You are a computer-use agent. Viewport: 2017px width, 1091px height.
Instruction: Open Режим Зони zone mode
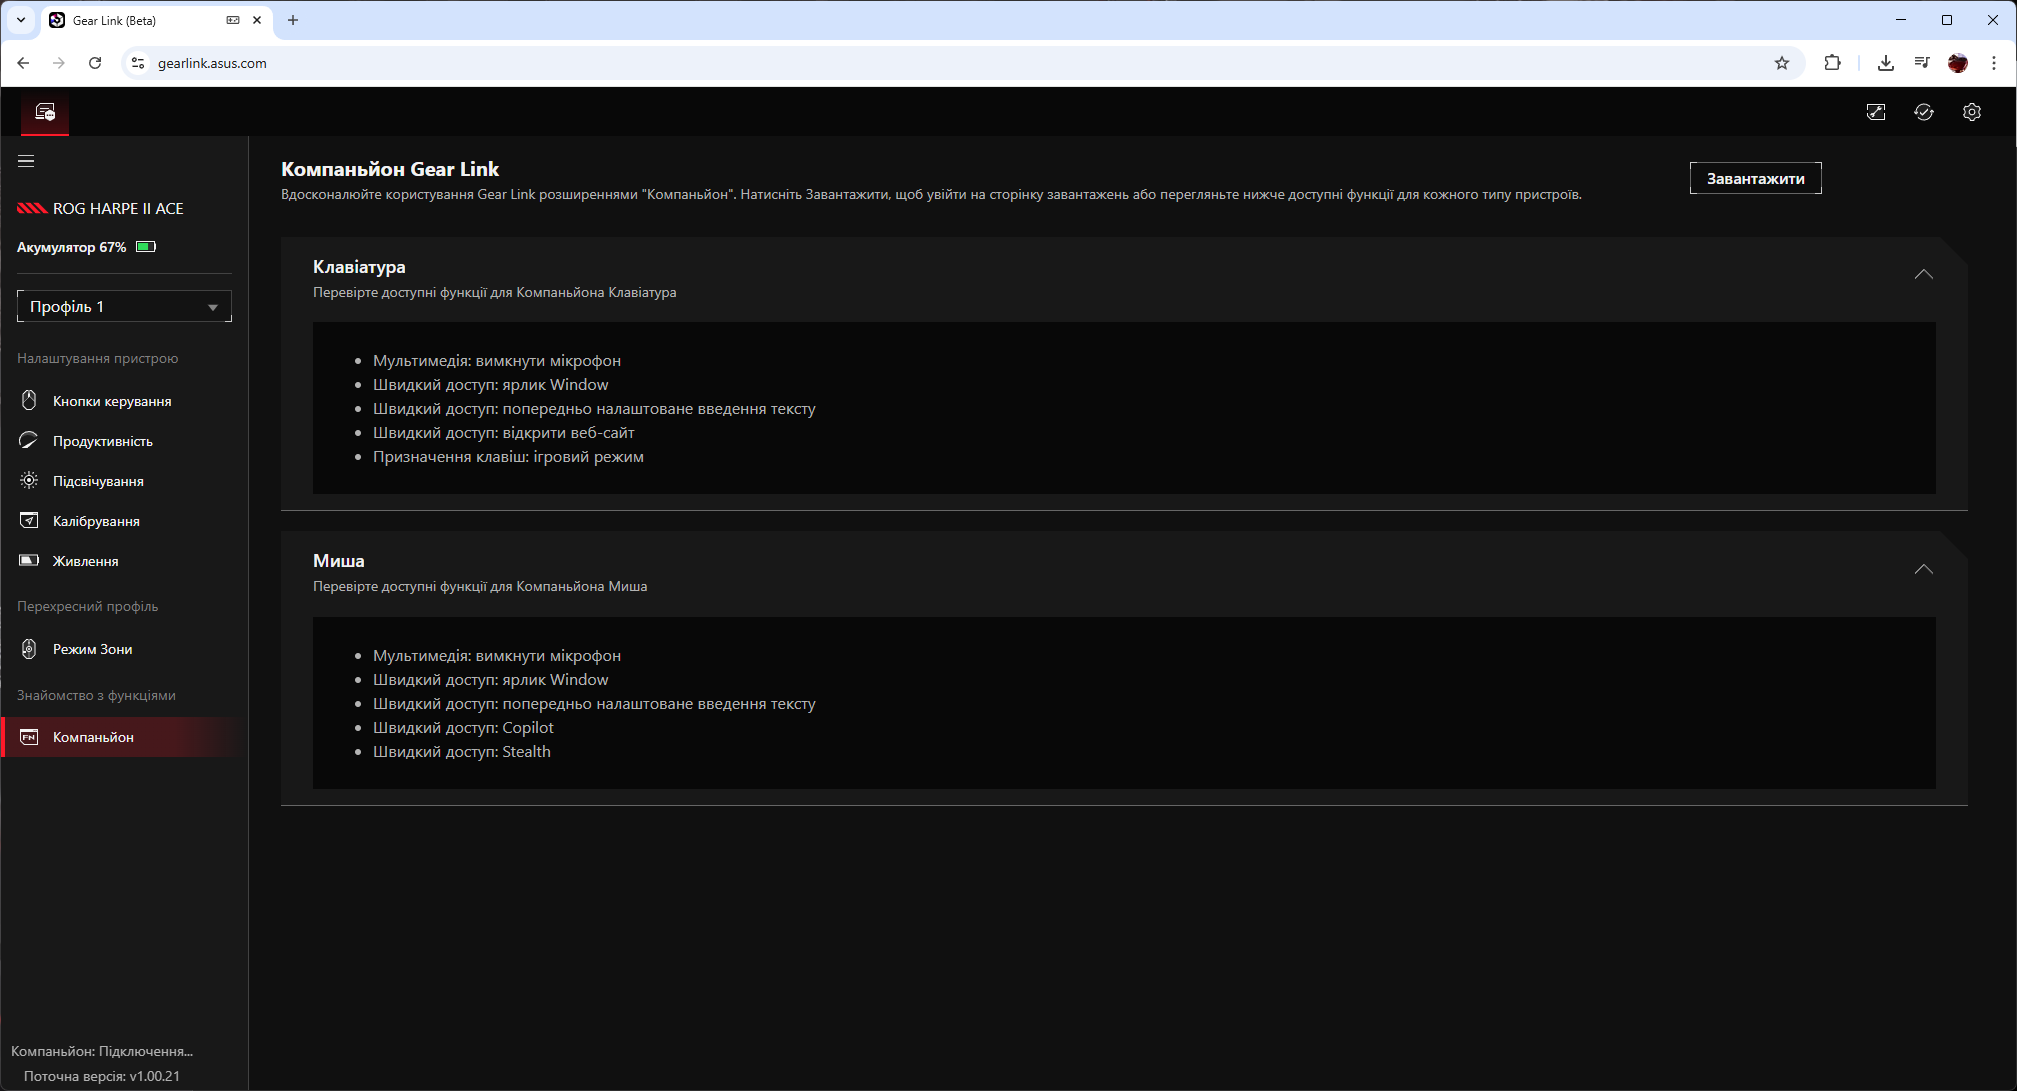[92, 649]
